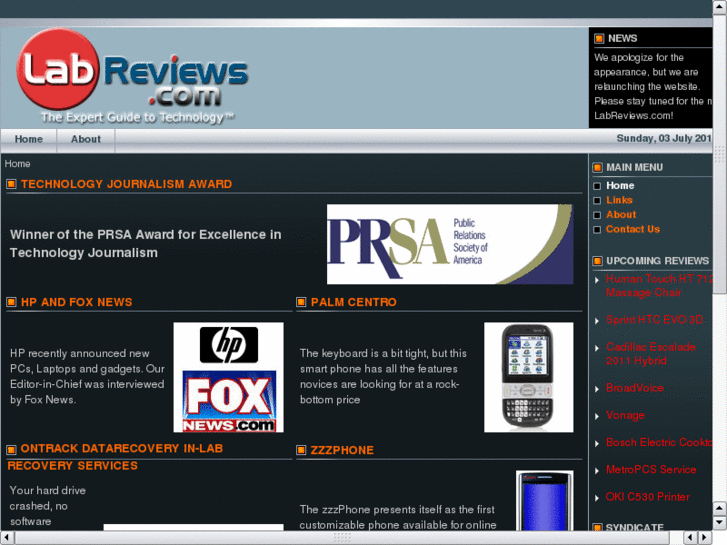Click square bullet next to Links menu item
Image resolution: width=727 pixels, height=545 pixels.
coord(597,201)
